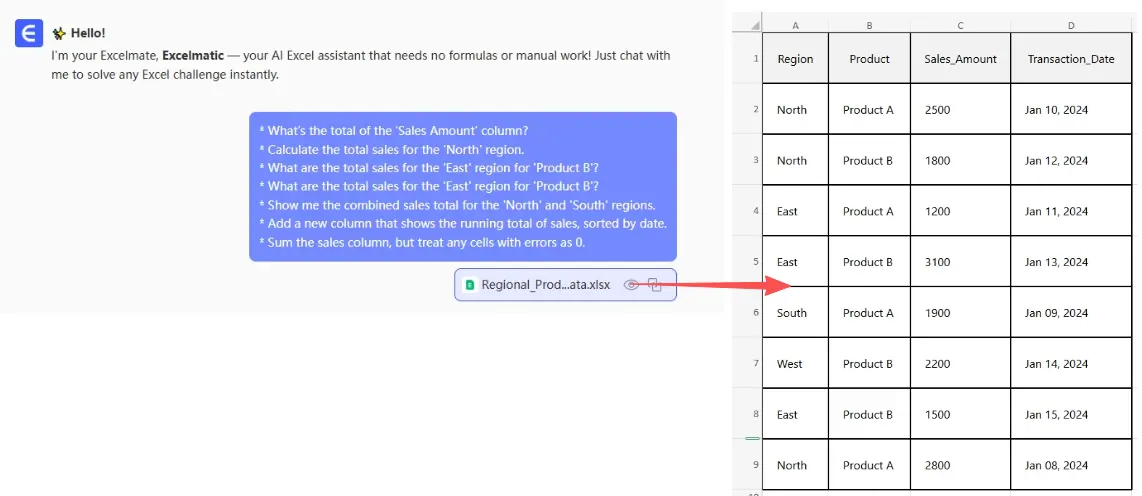Click the West region cell
Screen dimensions: 1142x496
795,364
